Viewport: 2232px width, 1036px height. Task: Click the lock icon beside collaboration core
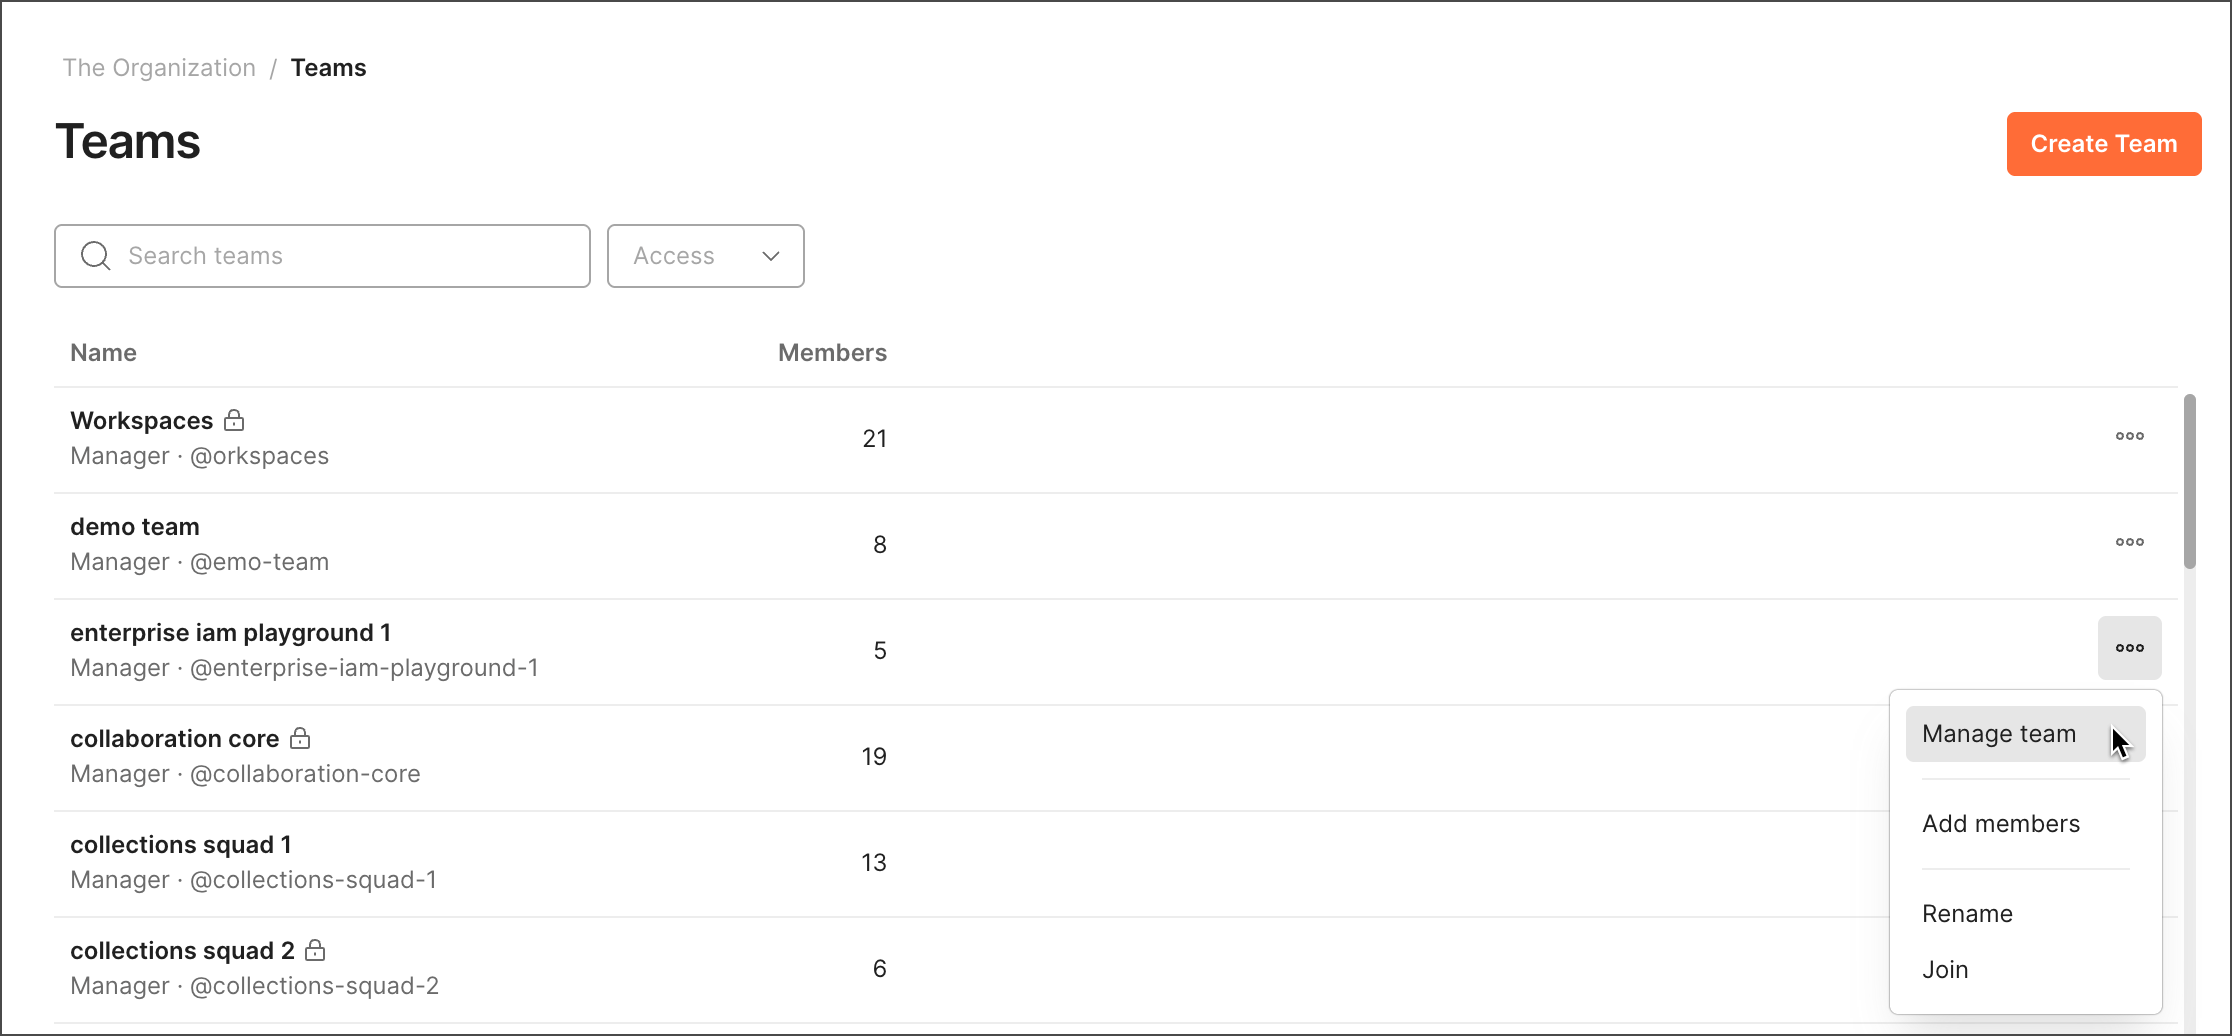click(x=300, y=738)
